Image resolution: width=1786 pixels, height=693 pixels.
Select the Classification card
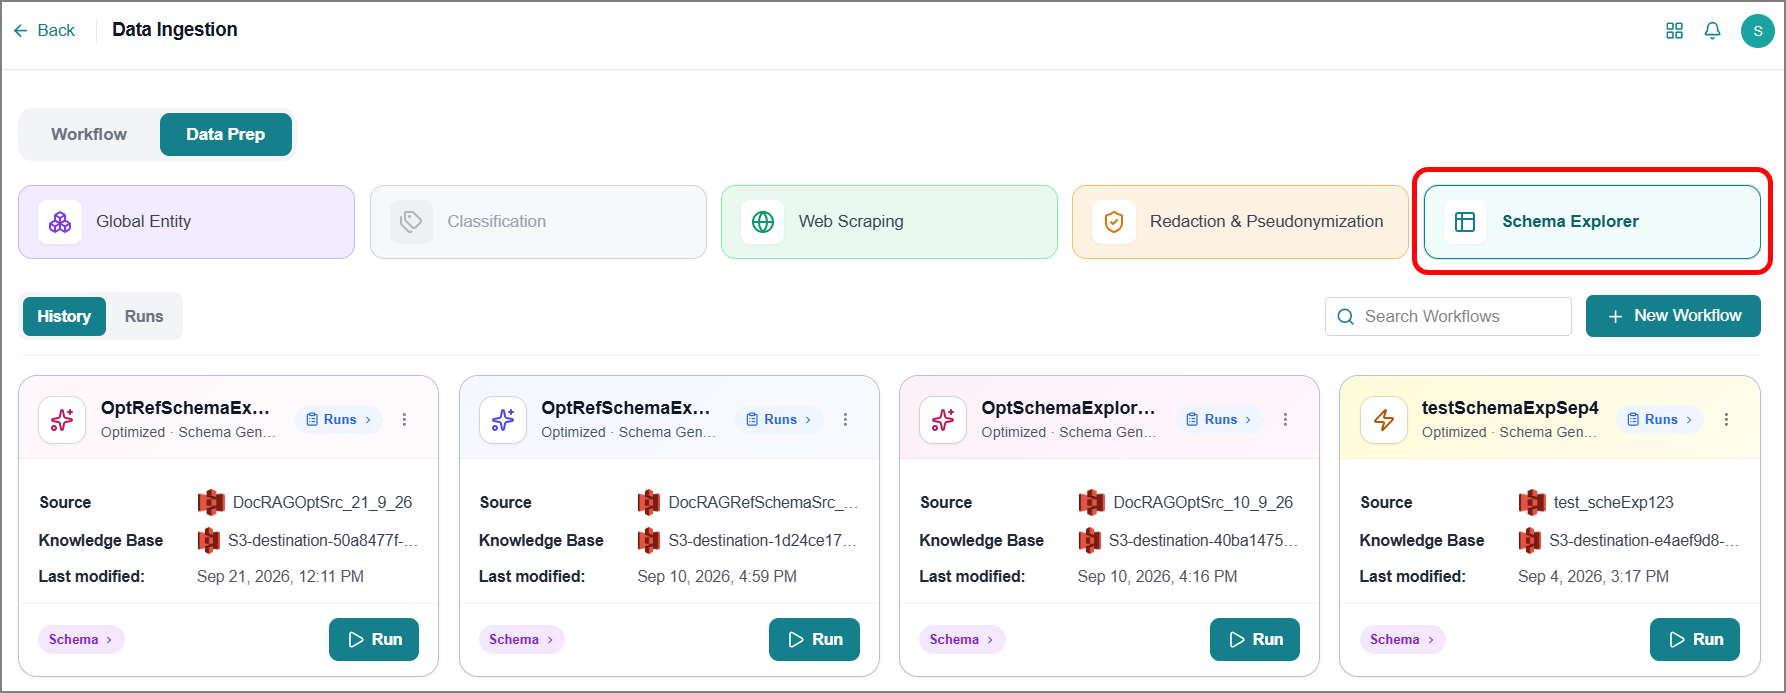tap(538, 222)
